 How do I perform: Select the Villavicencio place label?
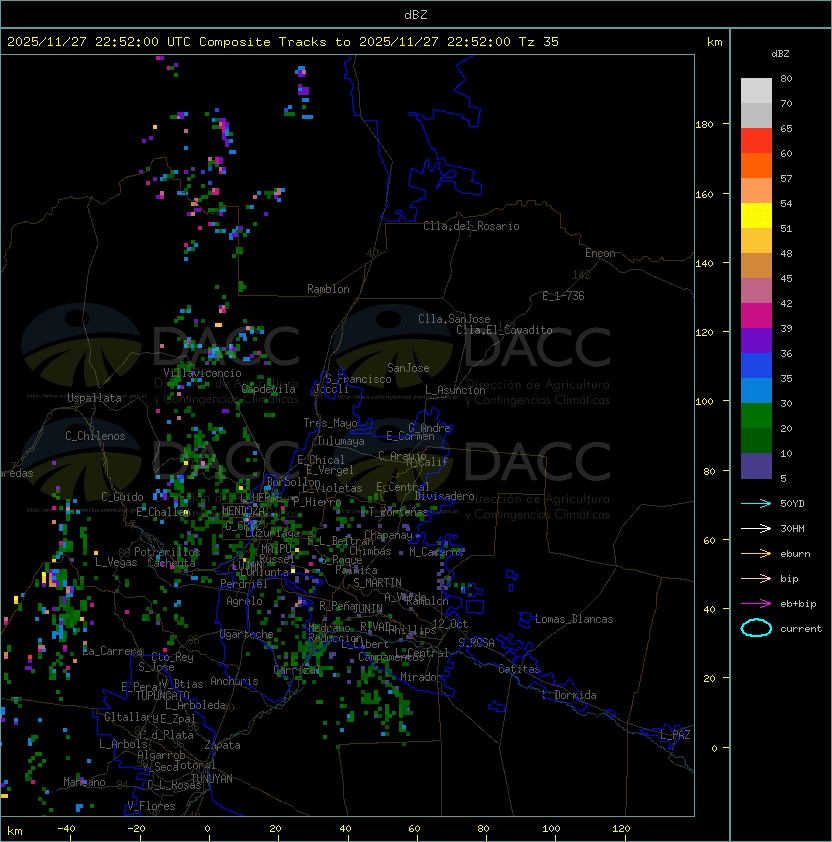tap(202, 373)
